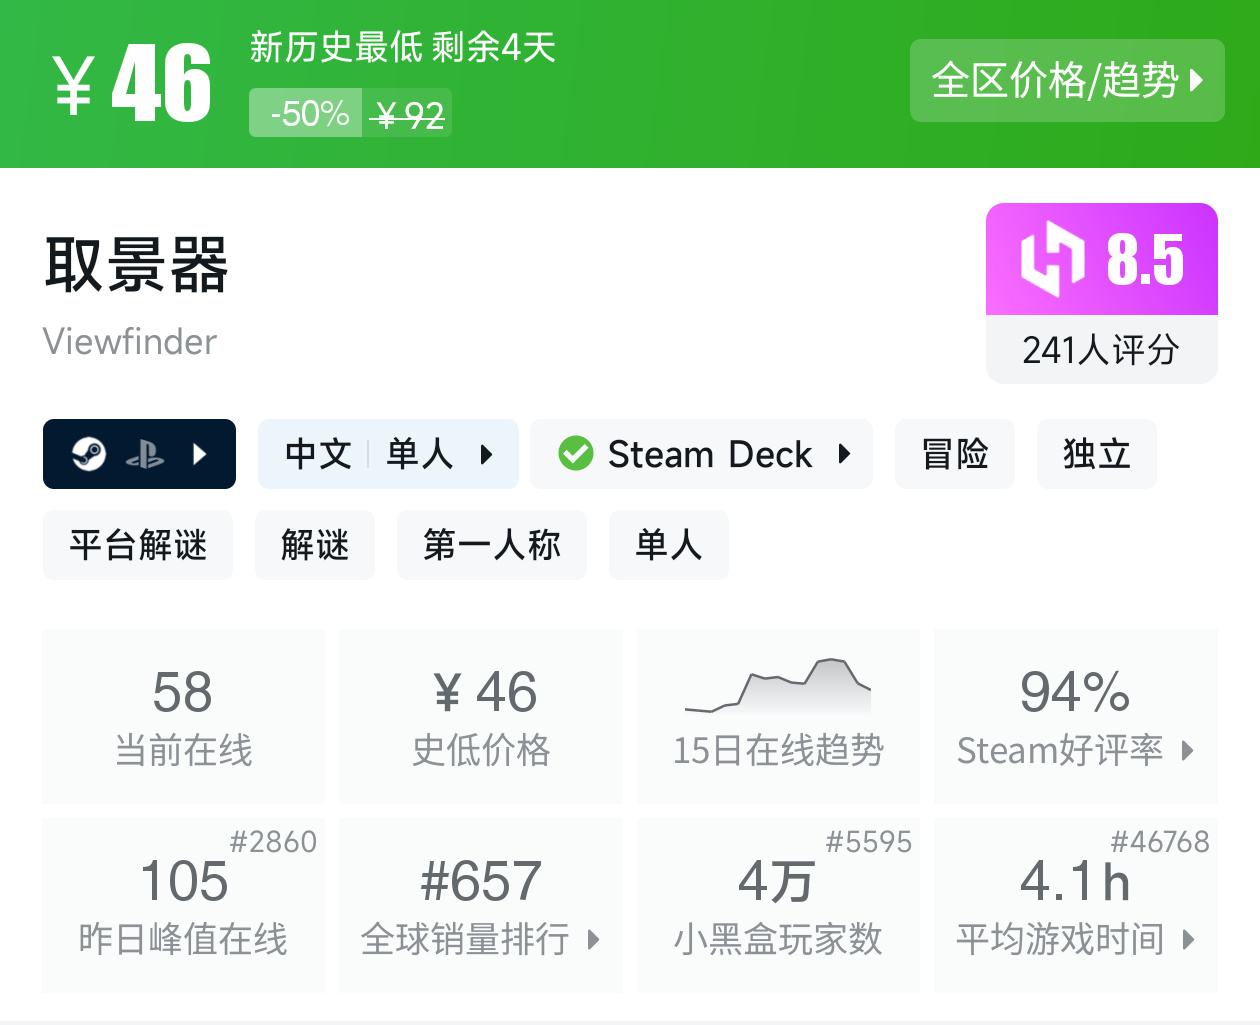The image size is (1260, 1025).
Task: Open the 第一人称 tag
Action: (492, 545)
